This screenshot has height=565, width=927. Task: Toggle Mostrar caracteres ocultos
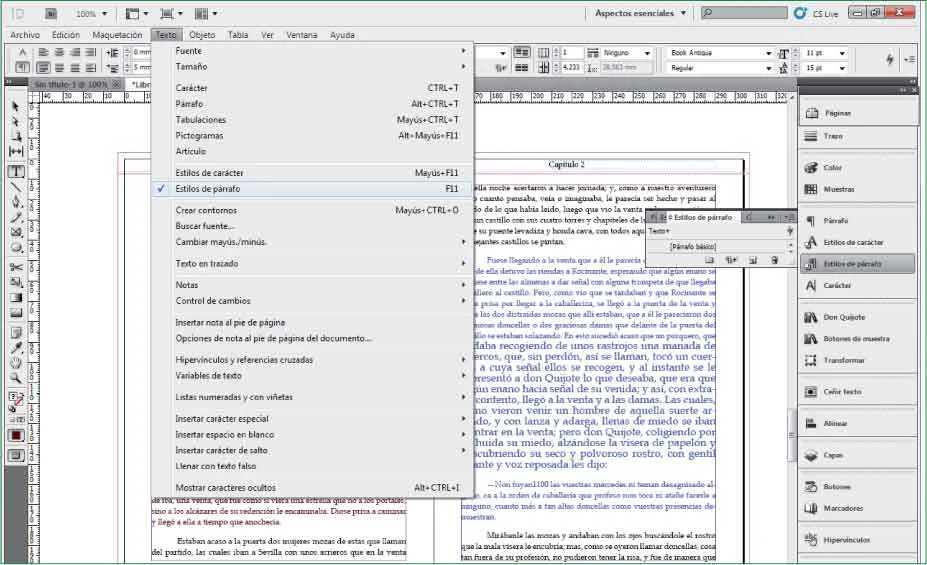[225, 487]
